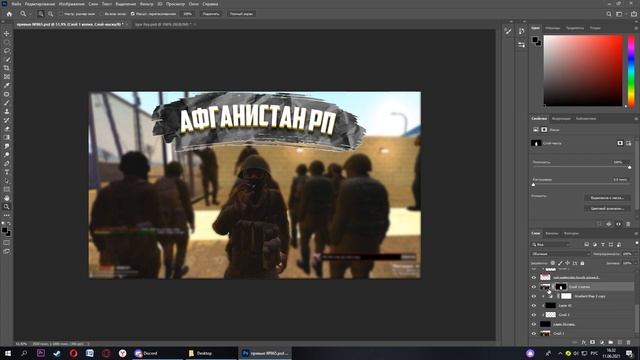Viewport: 640px width, 360px height.
Task: Select the layer mask thumbnail of 'Слой 1 копия'
Action: coord(561,287)
